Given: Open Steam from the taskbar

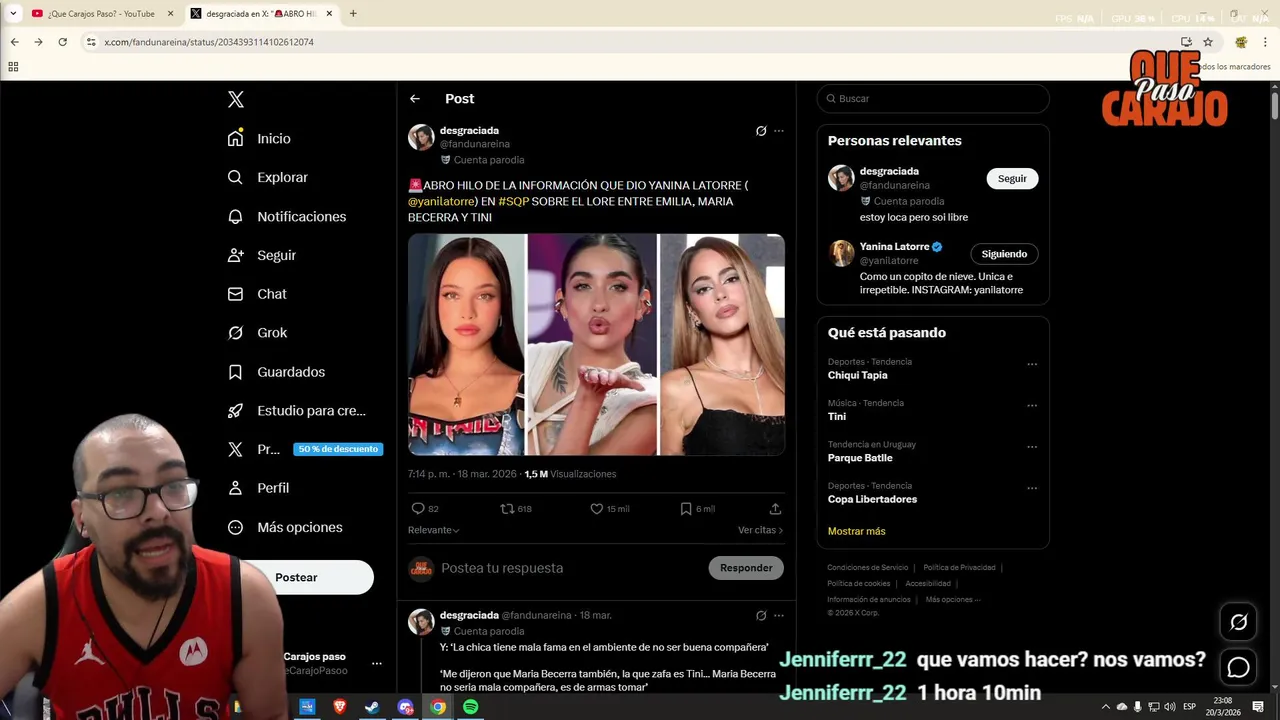Looking at the screenshot, I should click(372, 707).
